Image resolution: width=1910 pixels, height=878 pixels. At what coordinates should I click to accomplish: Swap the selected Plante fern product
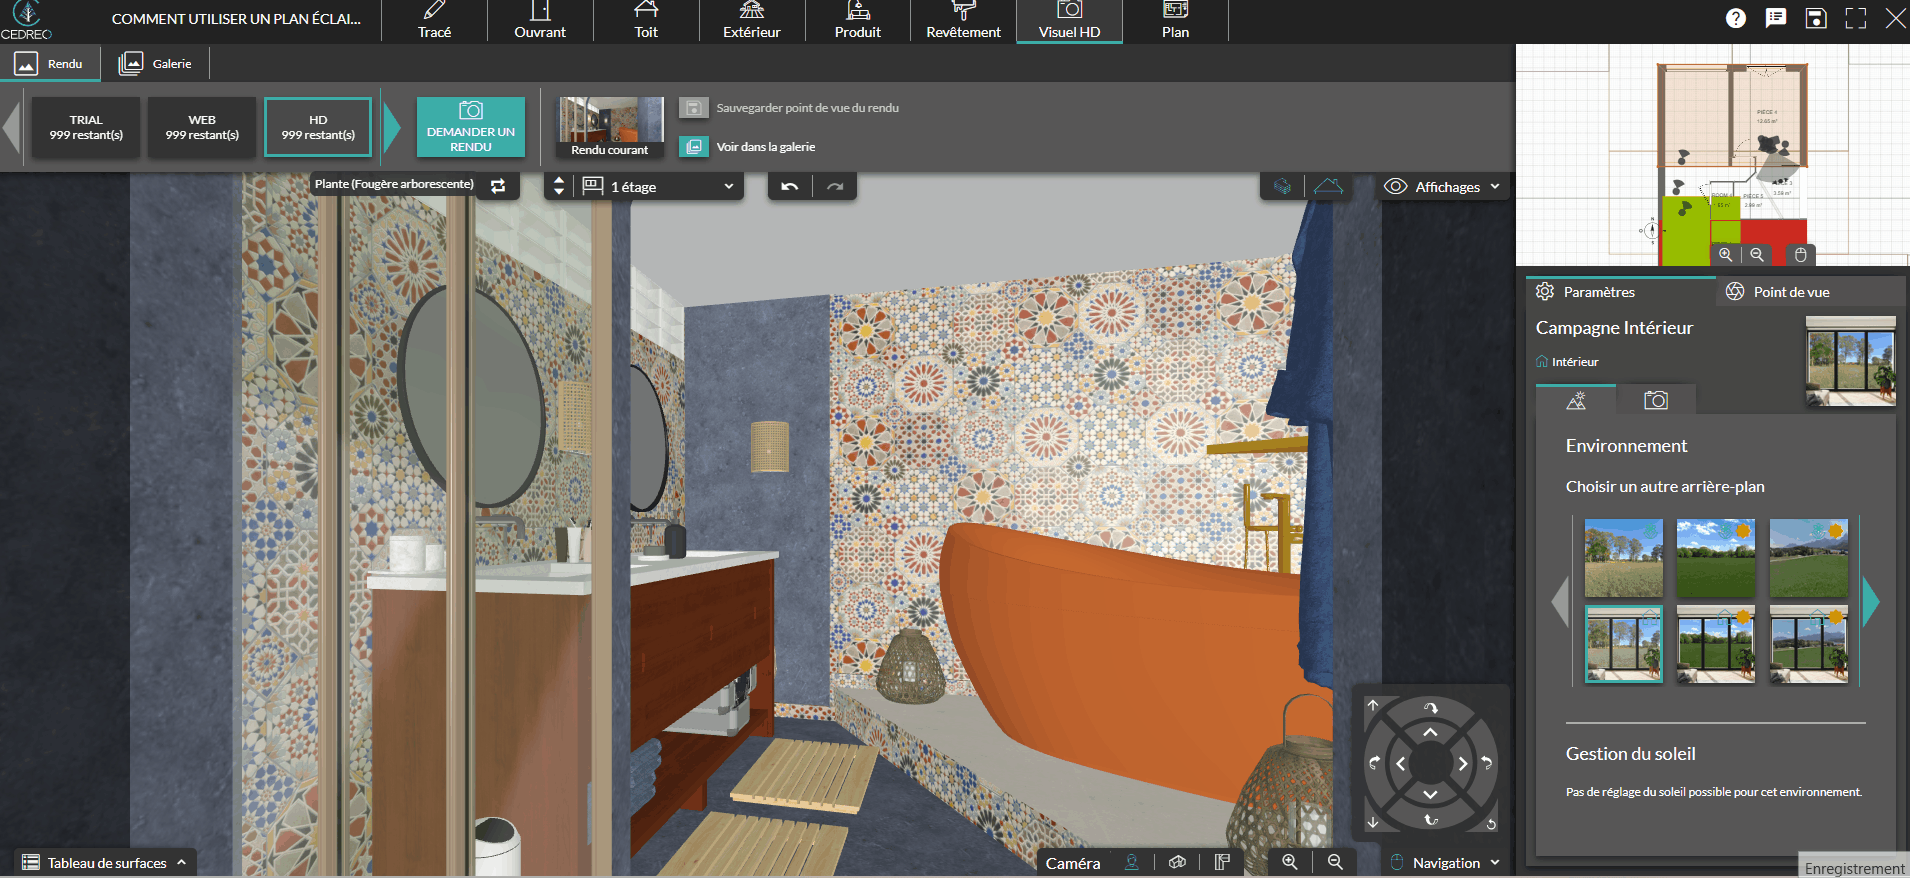point(498,186)
